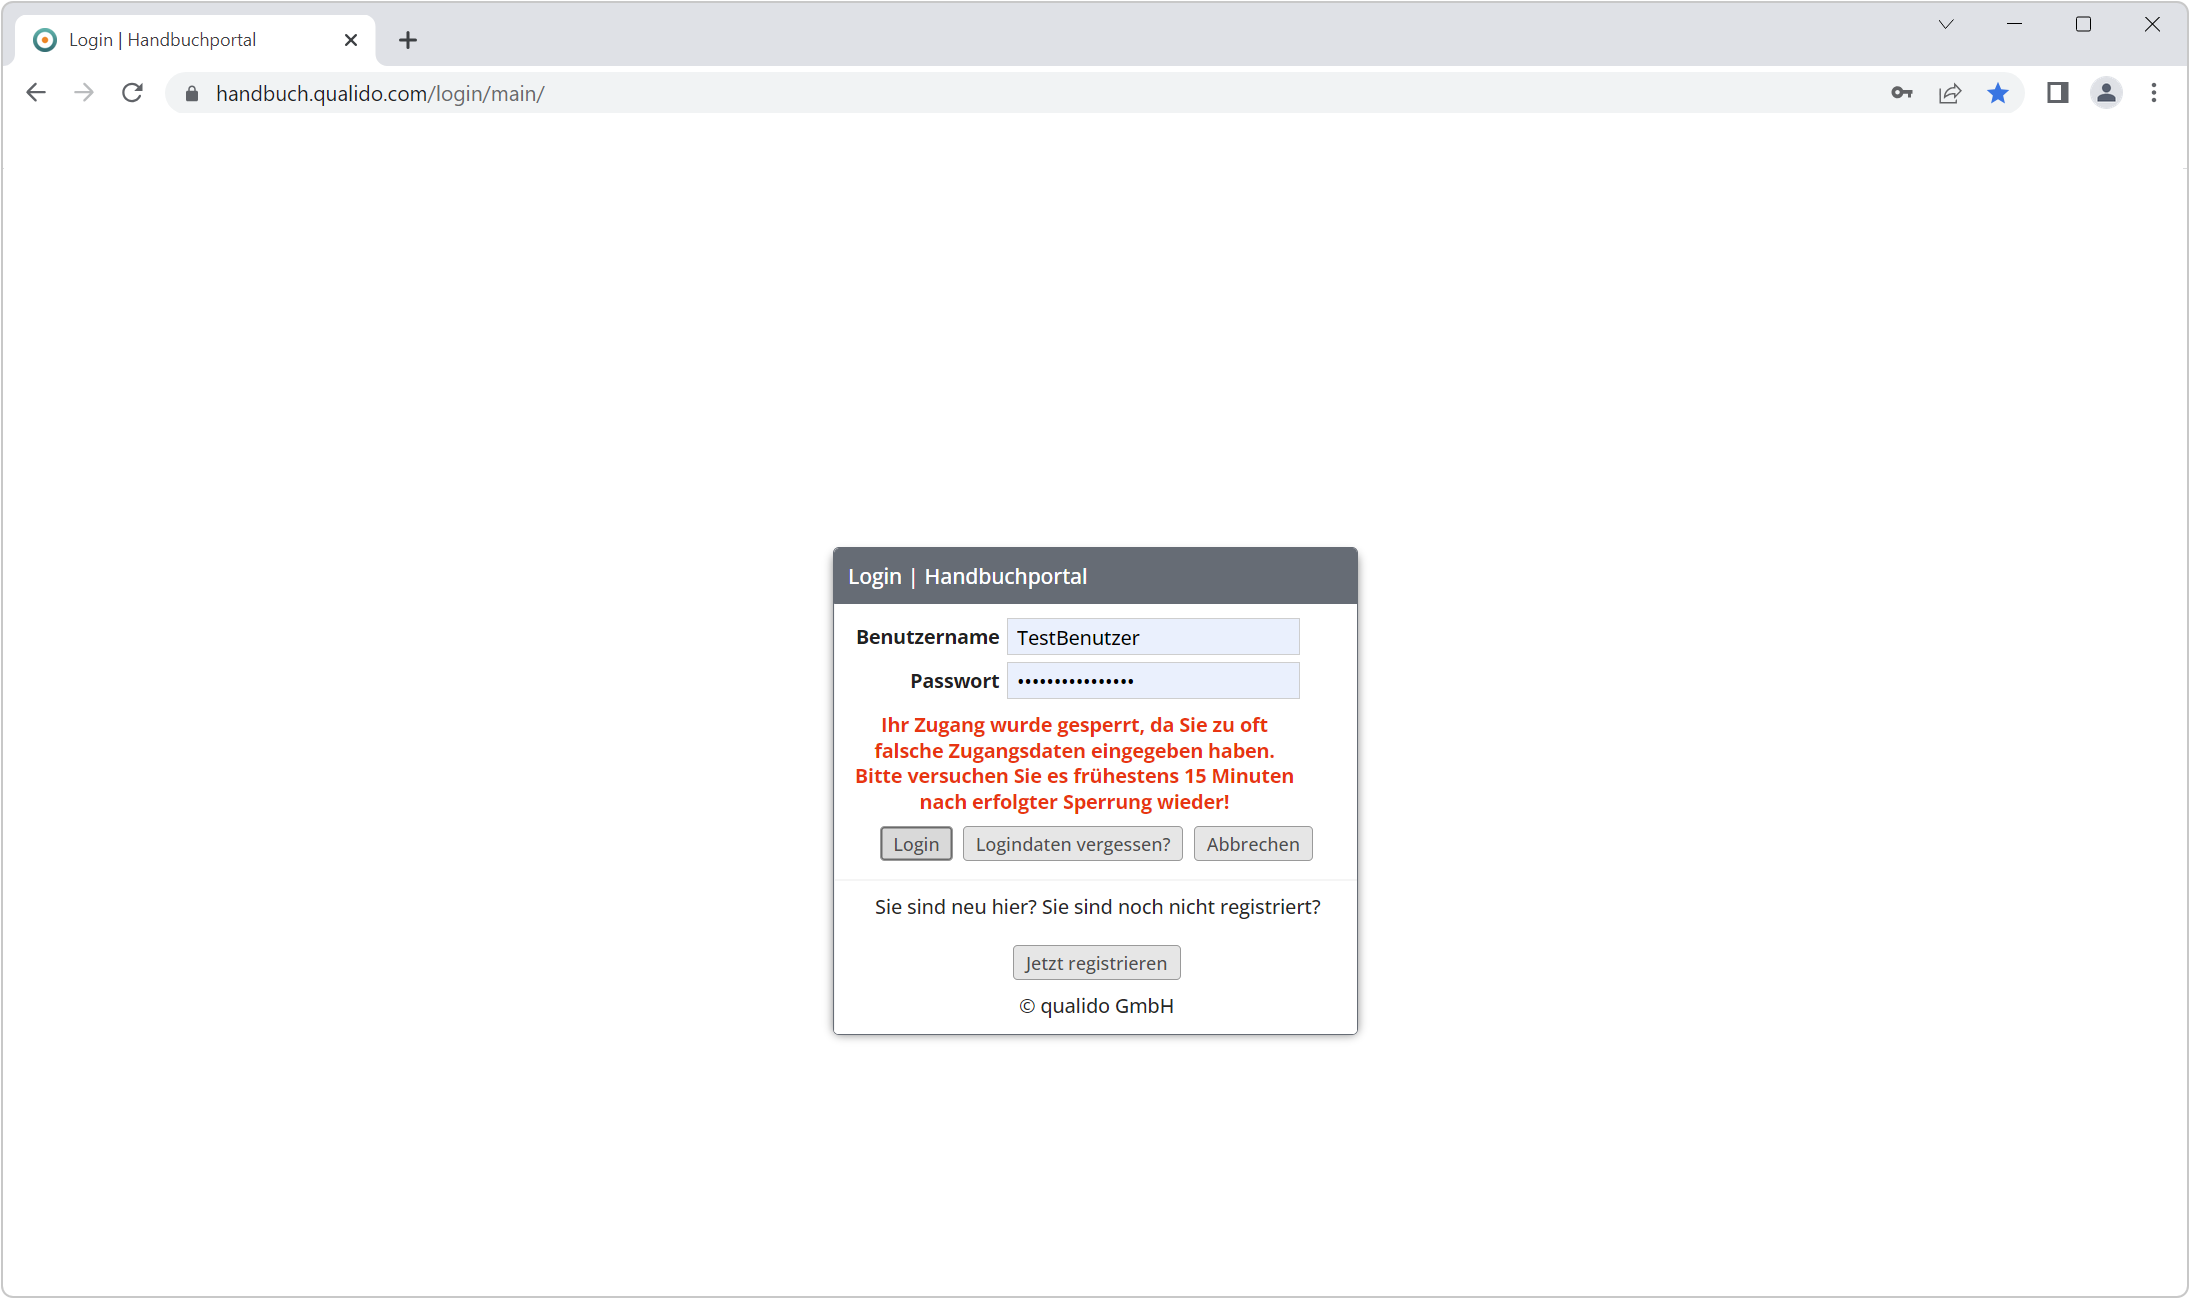The image size is (2190, 1299).
Task: Open a new browser tab
Action: (x=407, y=40)
